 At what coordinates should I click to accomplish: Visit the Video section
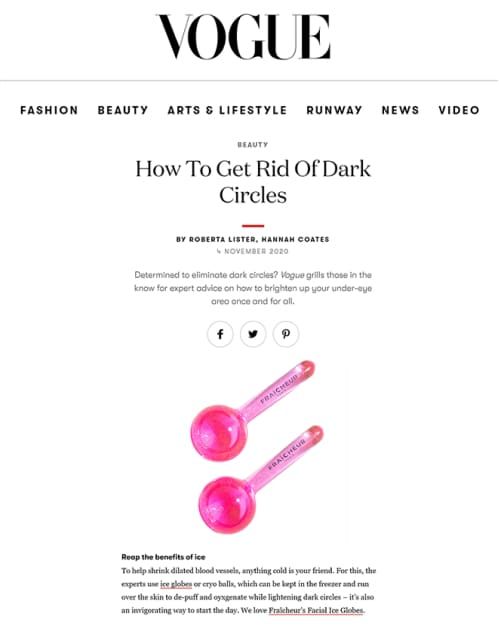pyautogui.click(x=459, y=110)
